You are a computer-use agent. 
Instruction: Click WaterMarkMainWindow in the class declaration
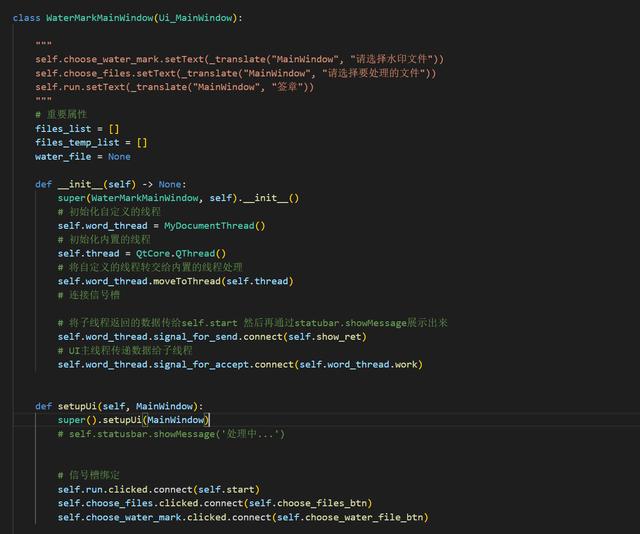98,18
